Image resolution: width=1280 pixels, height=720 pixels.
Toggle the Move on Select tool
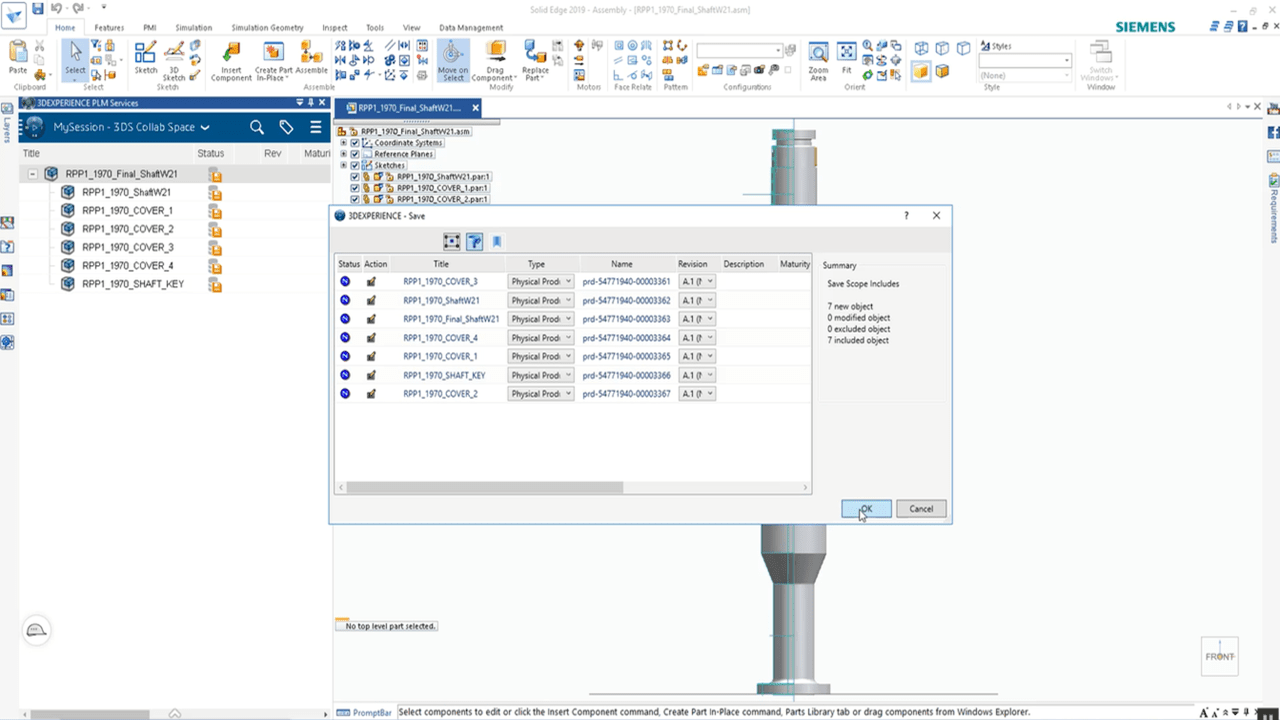click(x=452, y=59)
